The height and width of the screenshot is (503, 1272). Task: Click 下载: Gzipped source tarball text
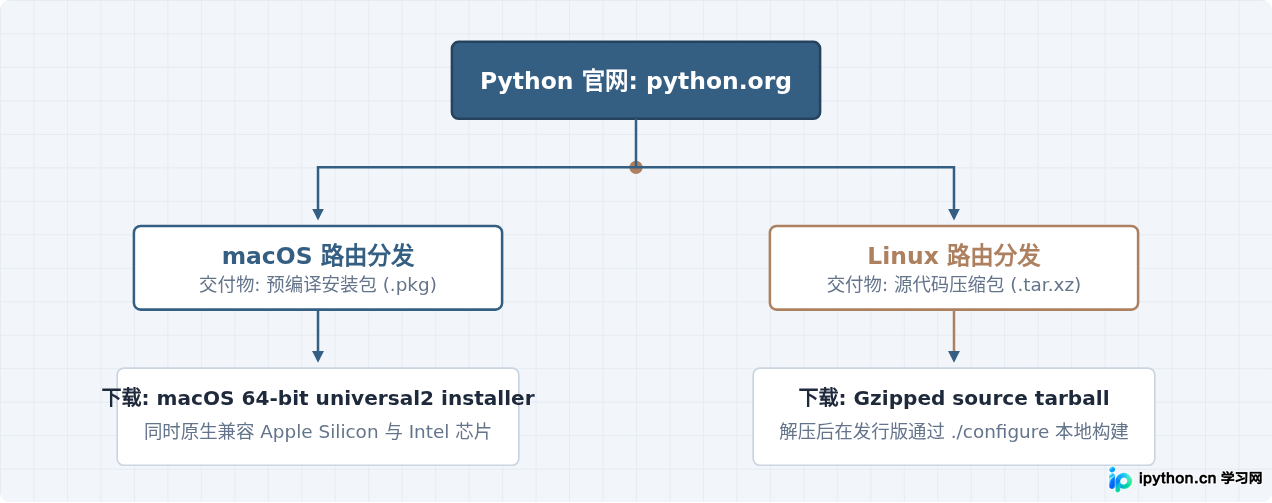pos(954,398)
